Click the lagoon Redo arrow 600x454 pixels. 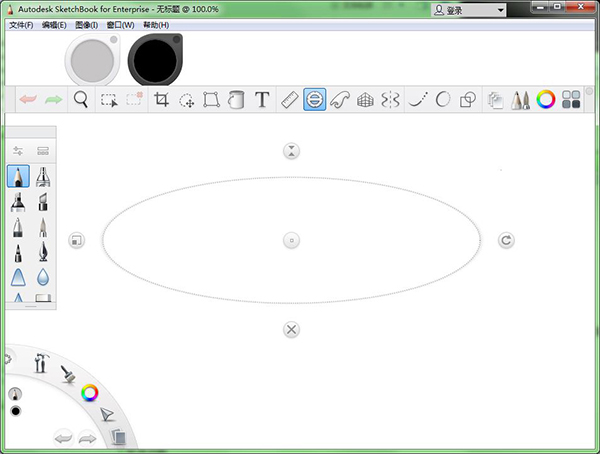tap(87, 438)
